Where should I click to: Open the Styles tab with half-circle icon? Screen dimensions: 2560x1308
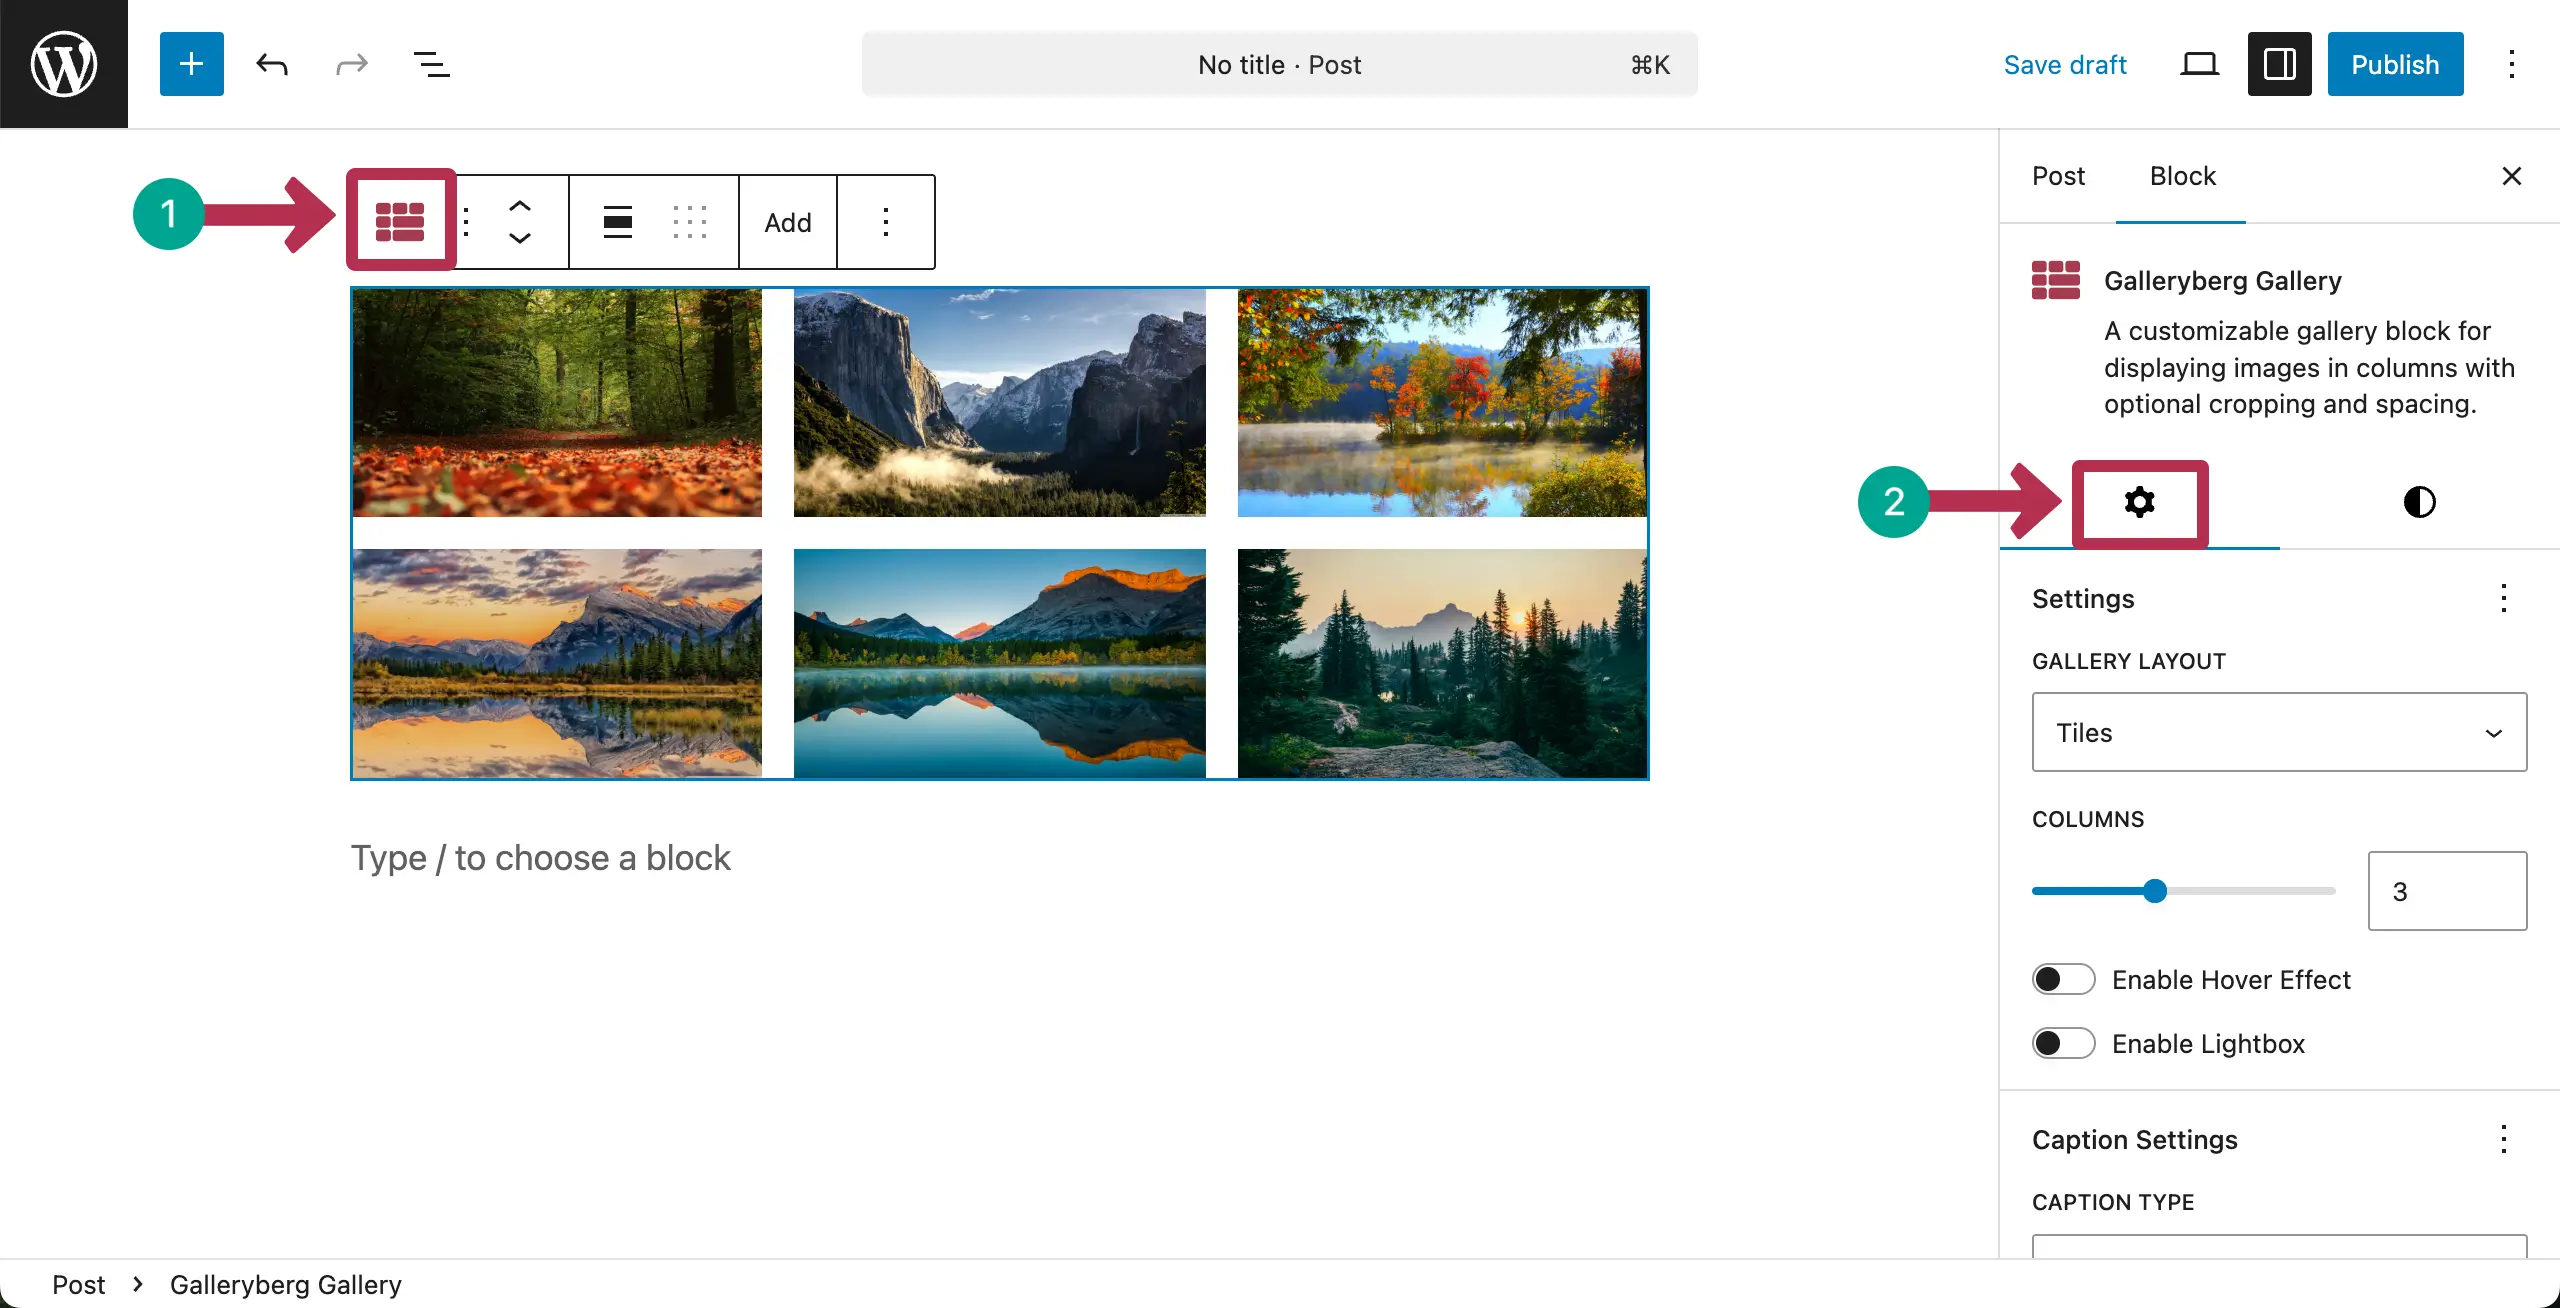2419,501
